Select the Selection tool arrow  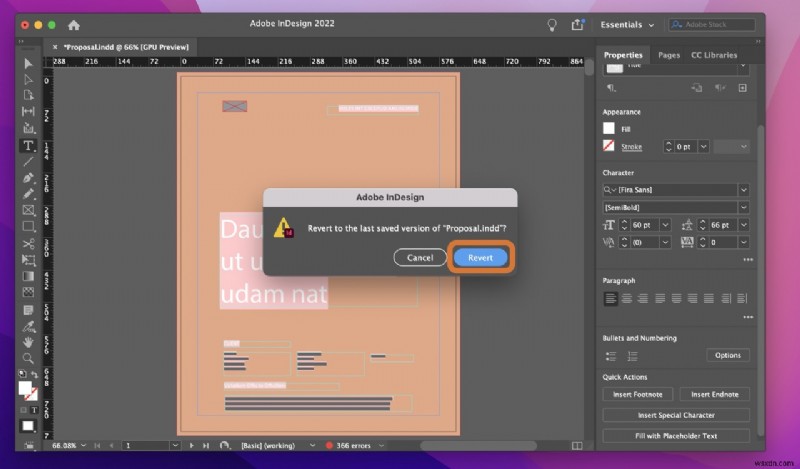click(x=28, y=63)
